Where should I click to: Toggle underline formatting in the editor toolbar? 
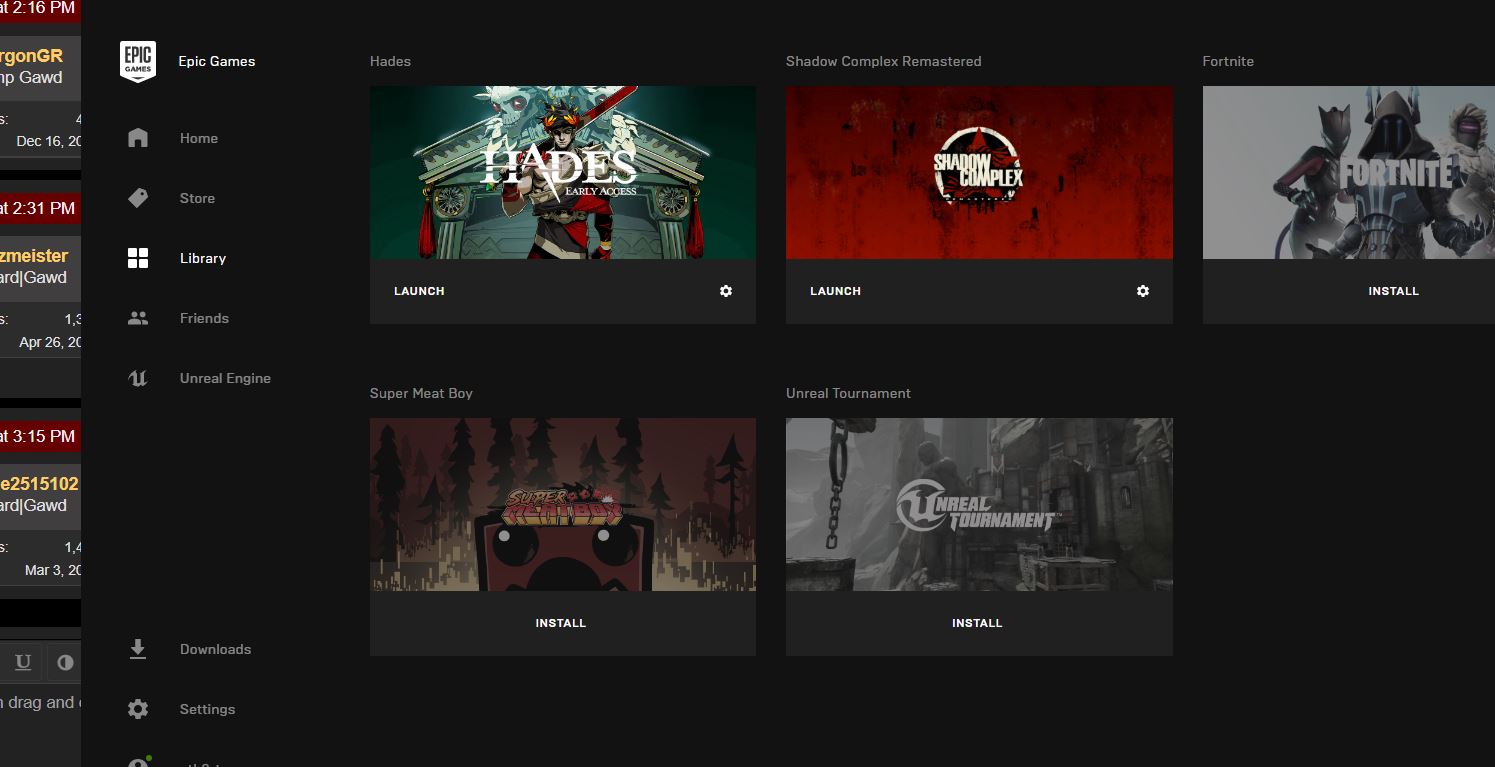23,662
